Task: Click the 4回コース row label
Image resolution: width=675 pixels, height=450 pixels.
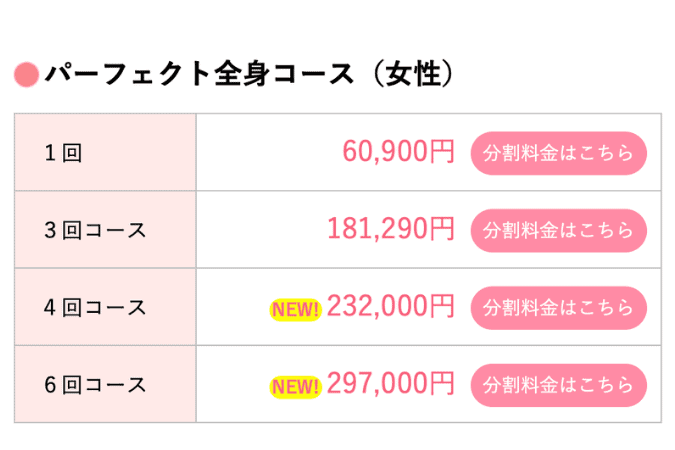Action: point(95,307)
